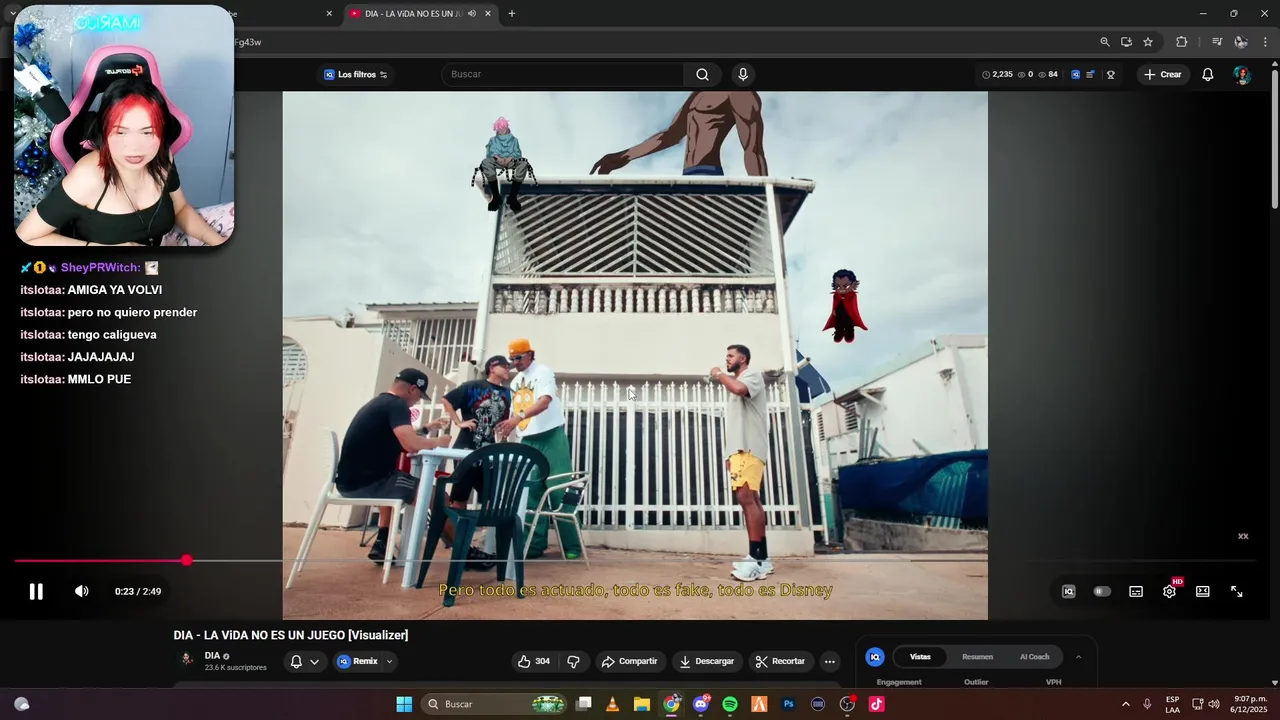Mute the tab via its speaker icon

point(471,14)
